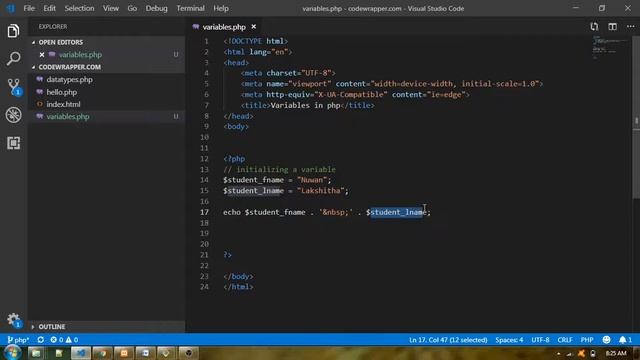
Task: Synchronize changes in status bar
Action: click(x=40, y=340)
